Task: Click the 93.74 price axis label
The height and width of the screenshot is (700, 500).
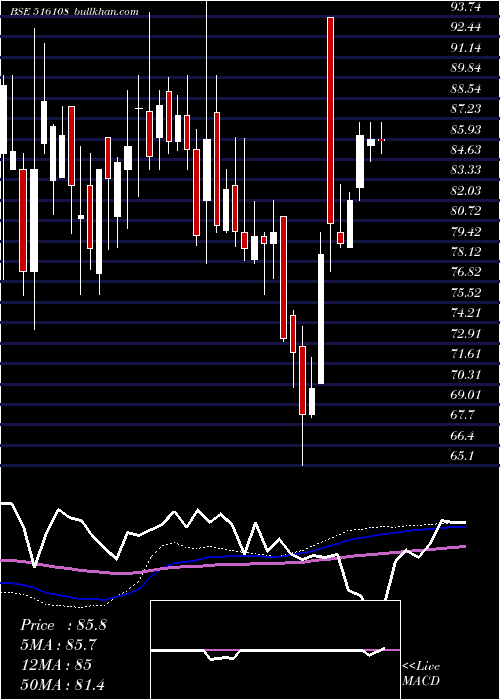Action: [x=466, y=6]
